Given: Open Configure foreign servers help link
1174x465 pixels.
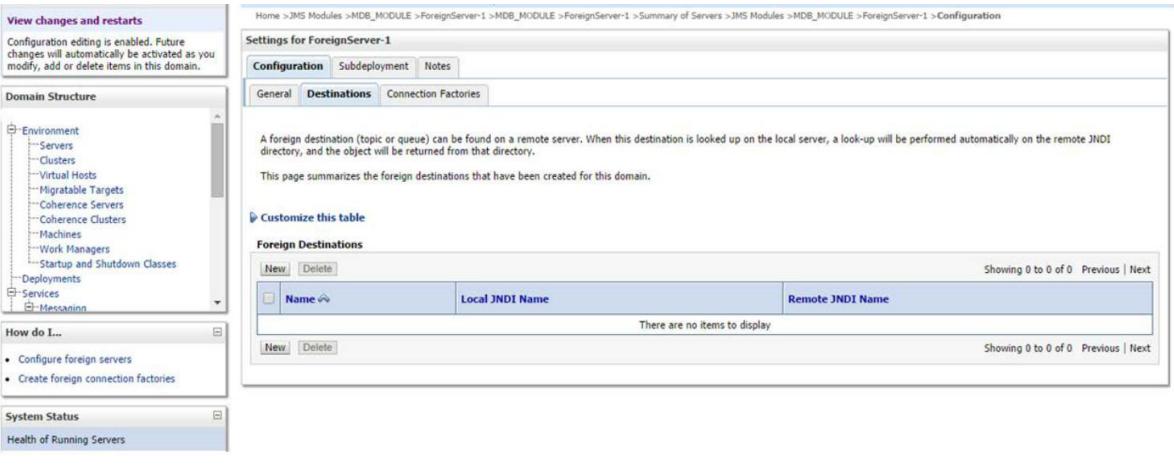Looking at the screenshot, I should point(75,359).
